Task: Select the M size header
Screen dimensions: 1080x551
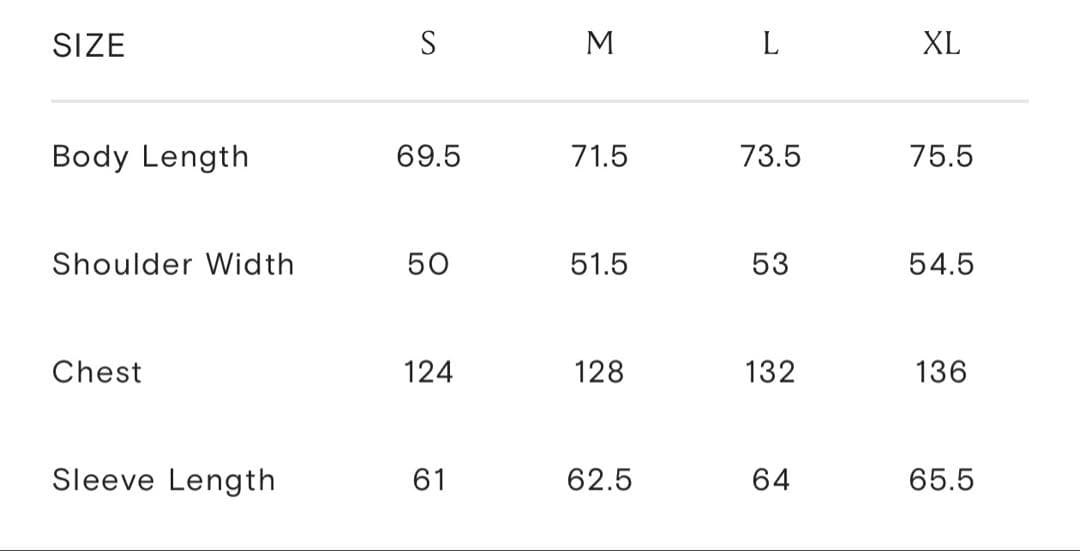Action: point(599,43)
